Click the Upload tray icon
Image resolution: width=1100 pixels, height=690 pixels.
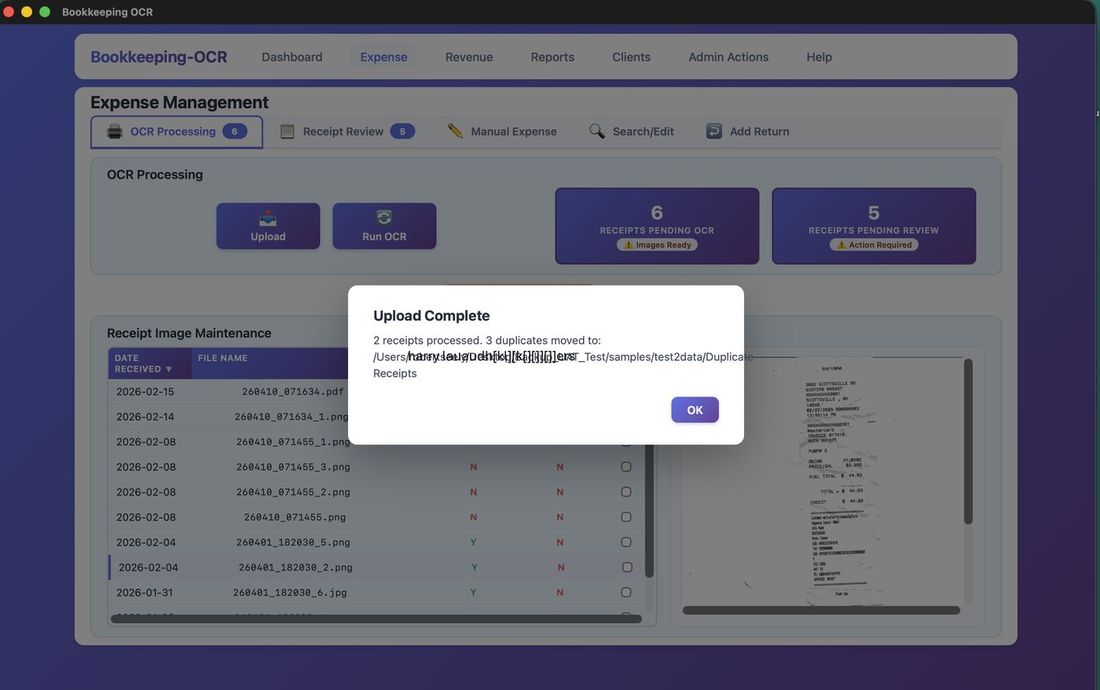coord(267,217)
